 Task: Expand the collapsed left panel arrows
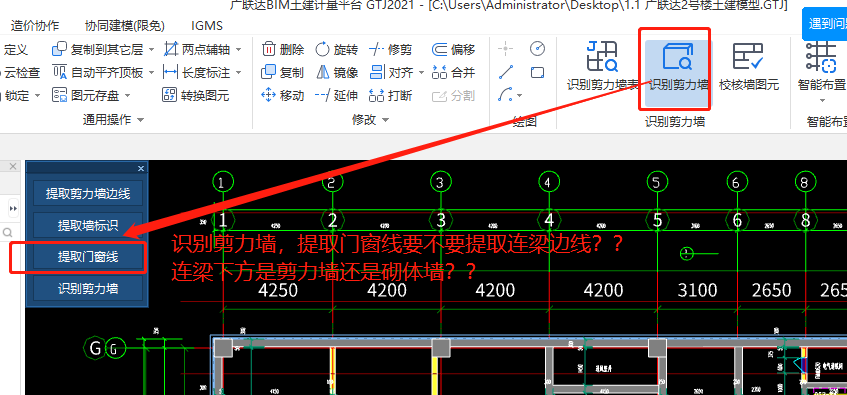point(14,208)
